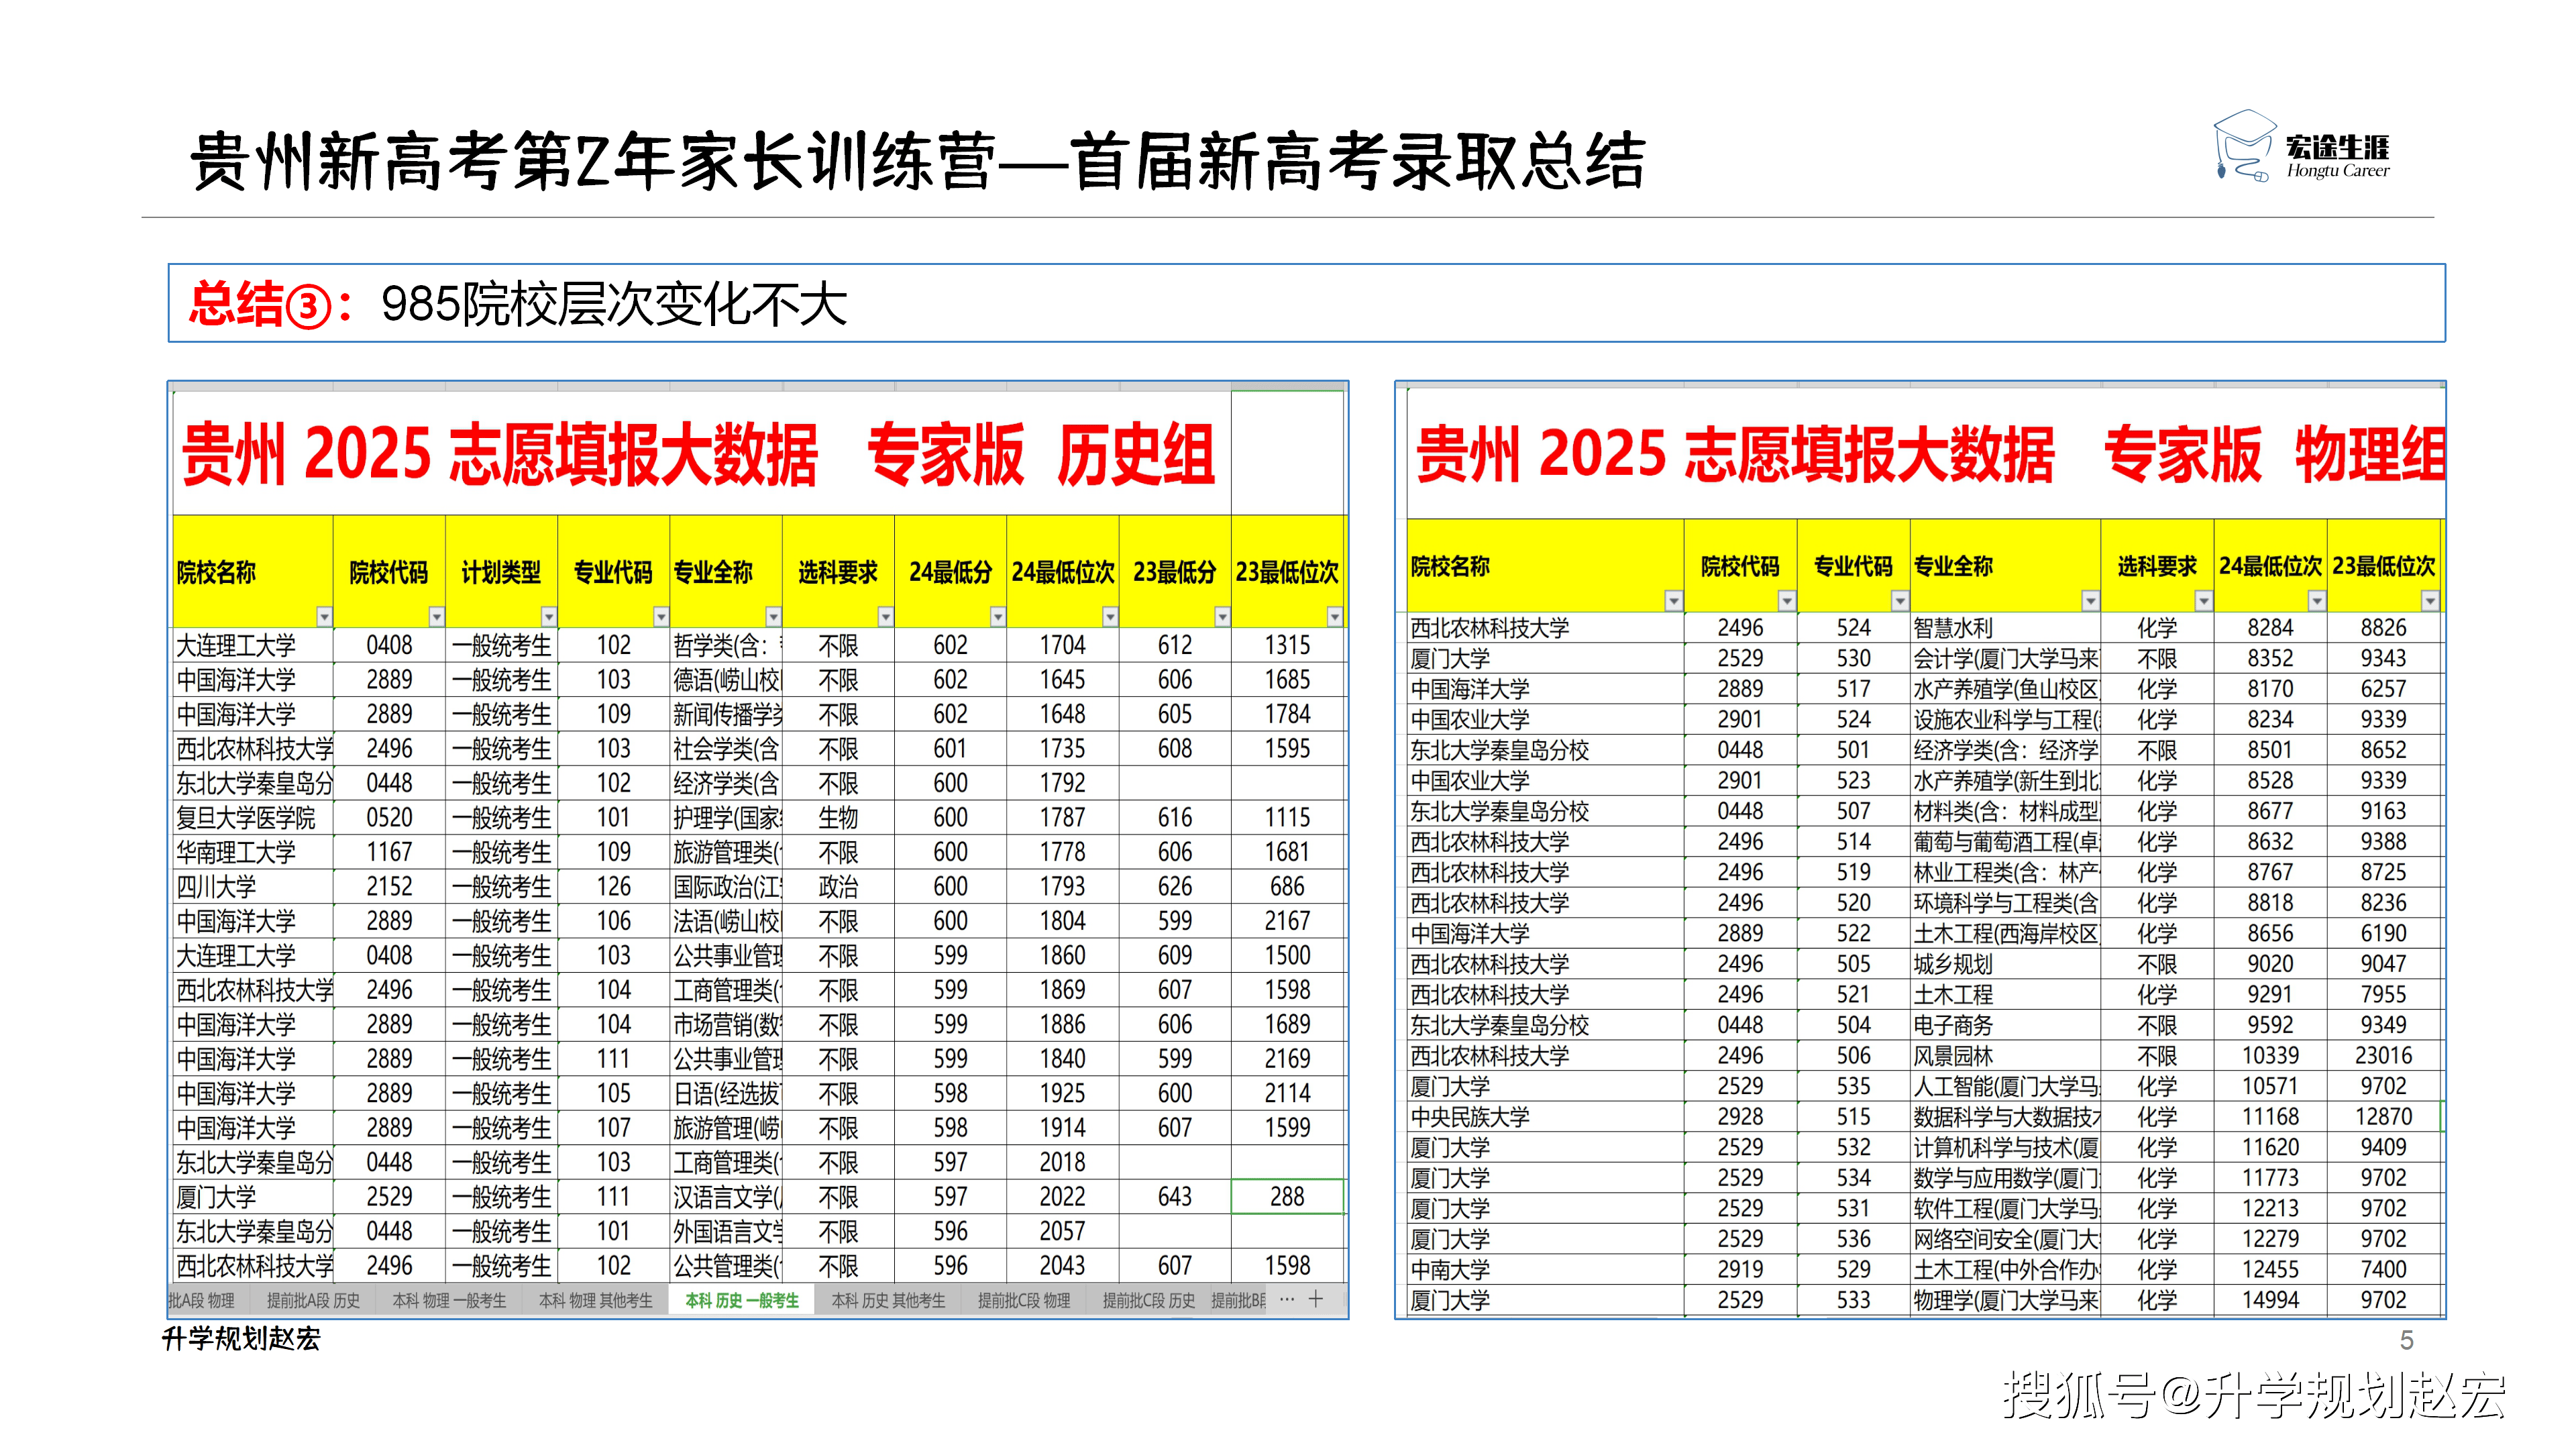2576x1449 pixels.
Task: Click the 升学规划赵宏 footer text
Action: [241, 1339]
